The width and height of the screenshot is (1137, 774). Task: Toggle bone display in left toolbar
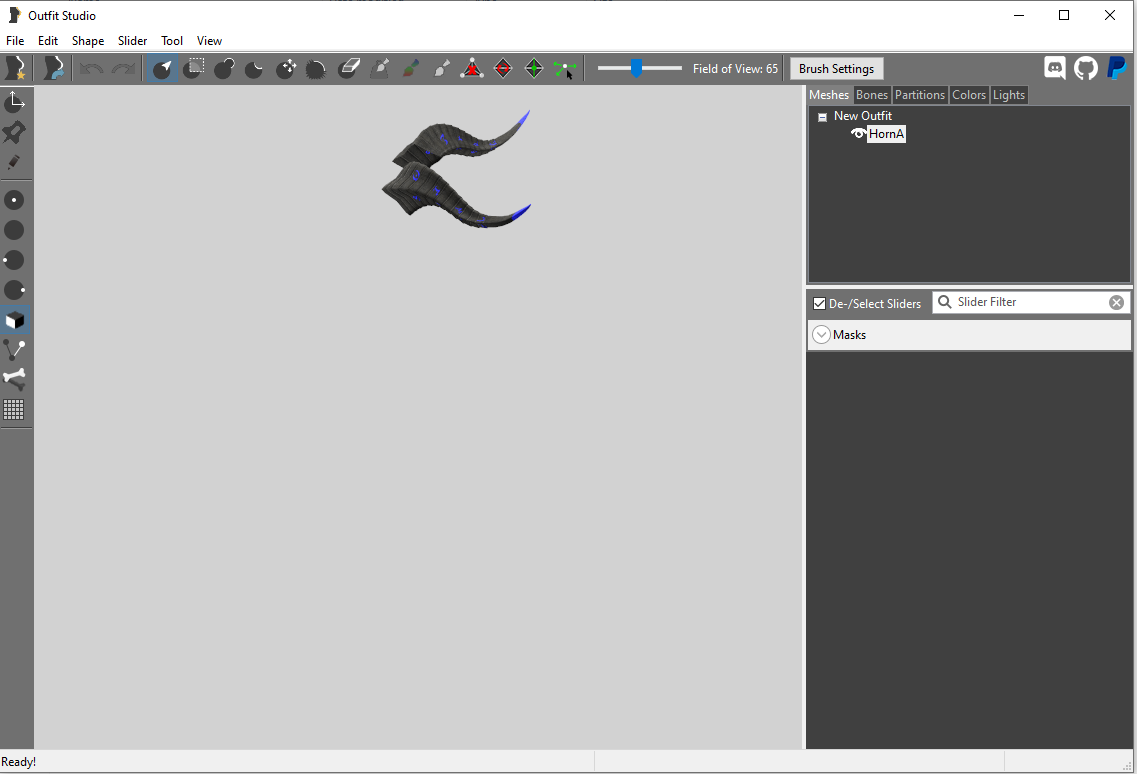tap(14, 379)
